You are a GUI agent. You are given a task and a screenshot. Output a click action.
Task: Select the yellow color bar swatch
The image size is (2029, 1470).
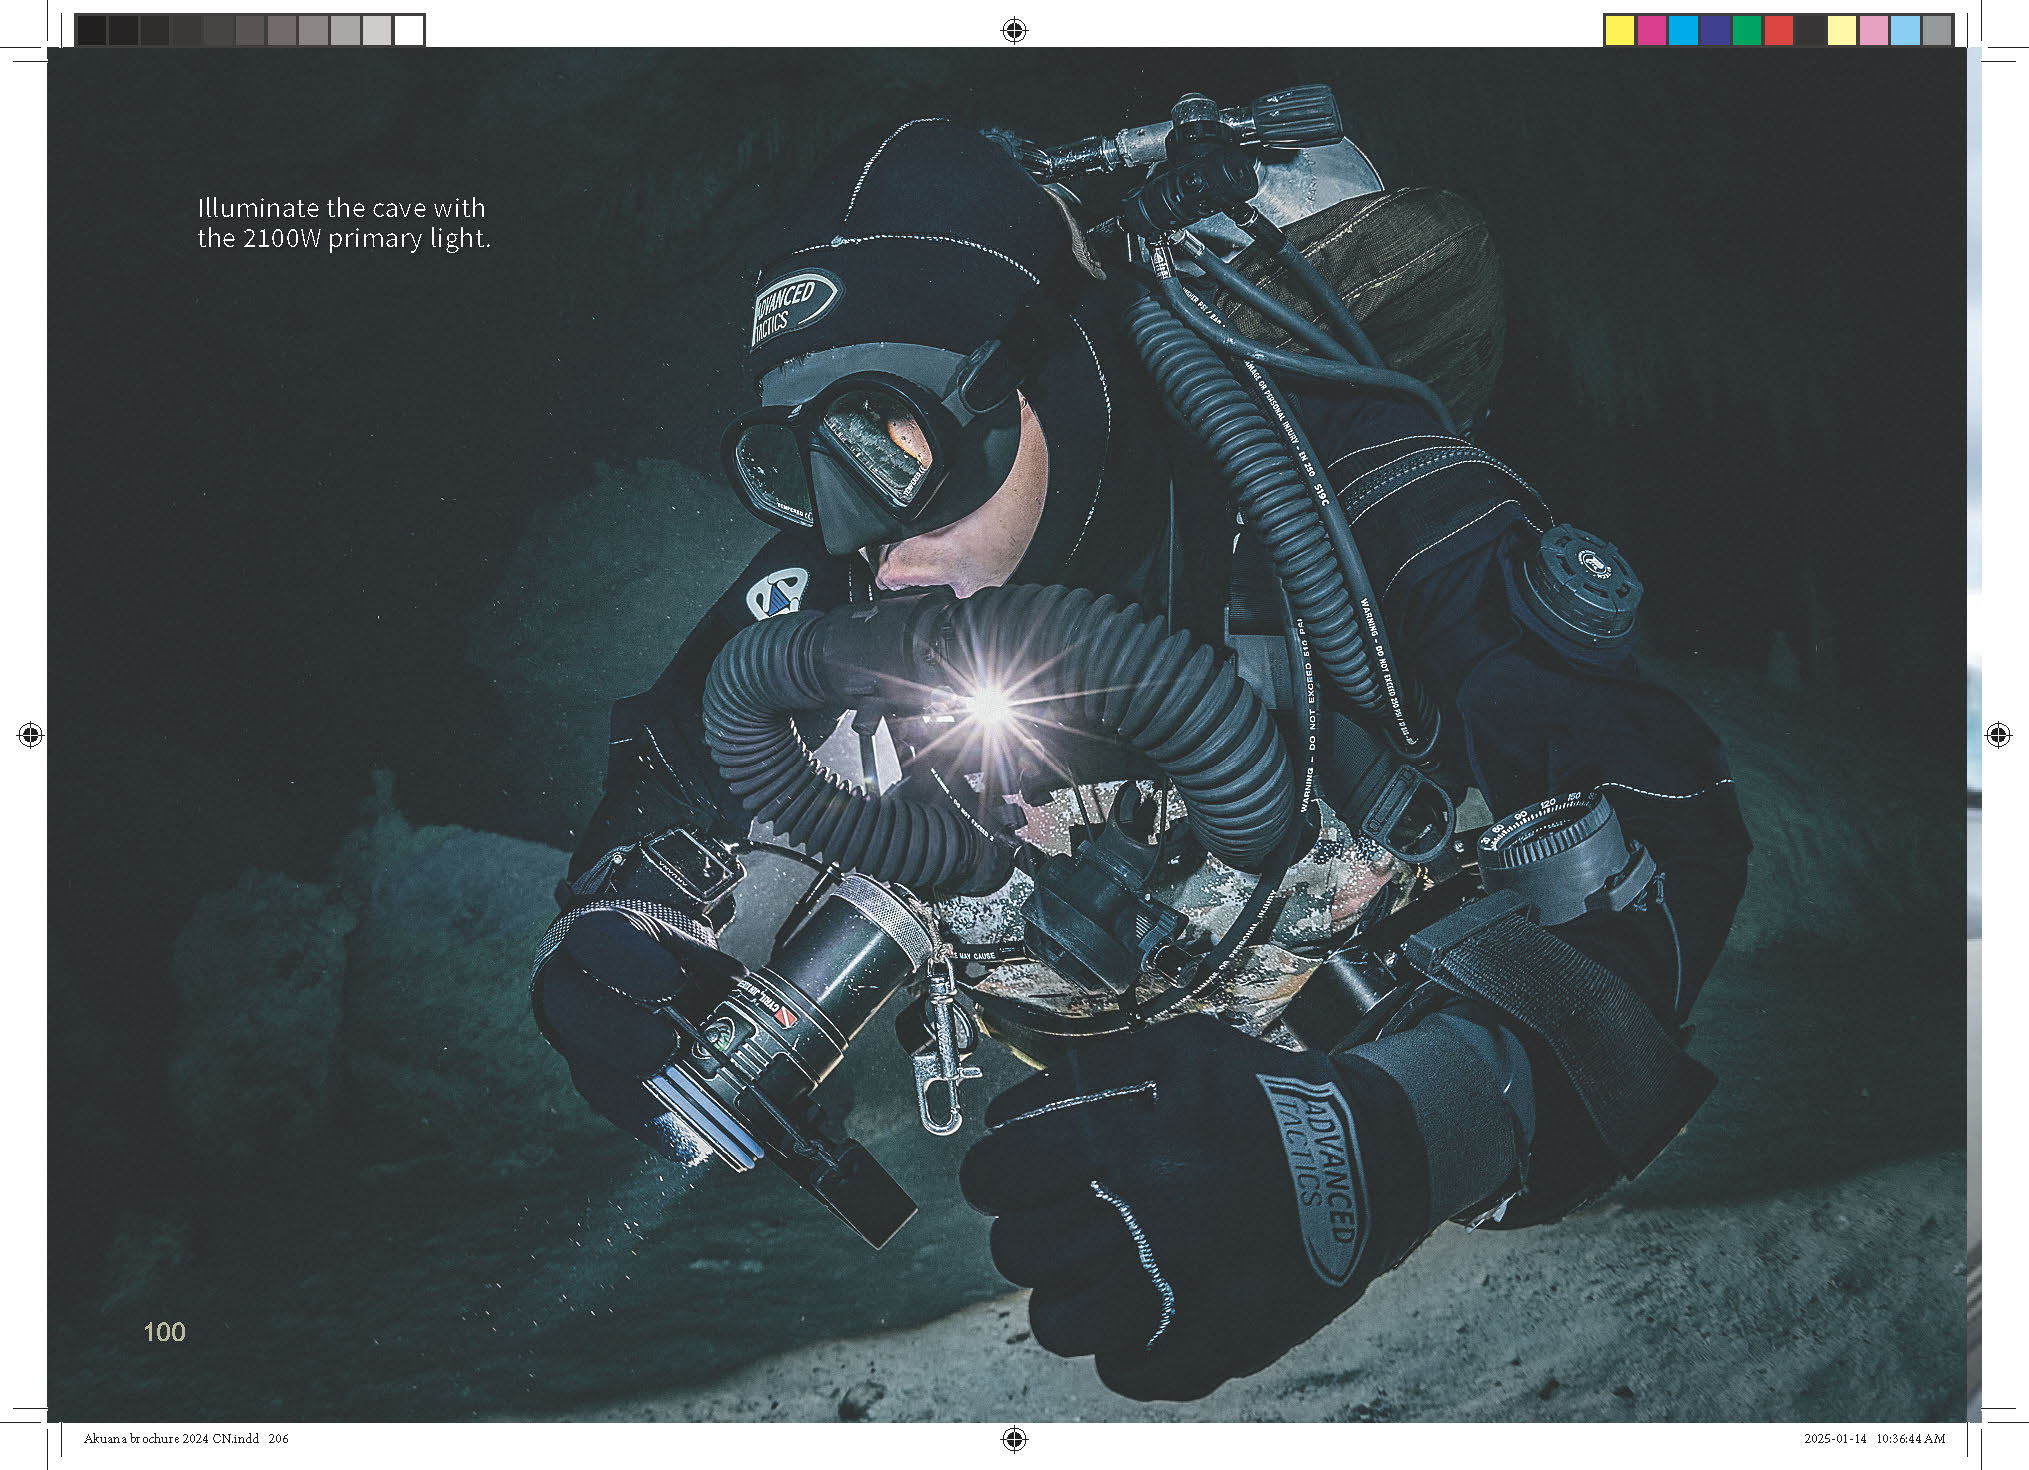click(1619, 31)
